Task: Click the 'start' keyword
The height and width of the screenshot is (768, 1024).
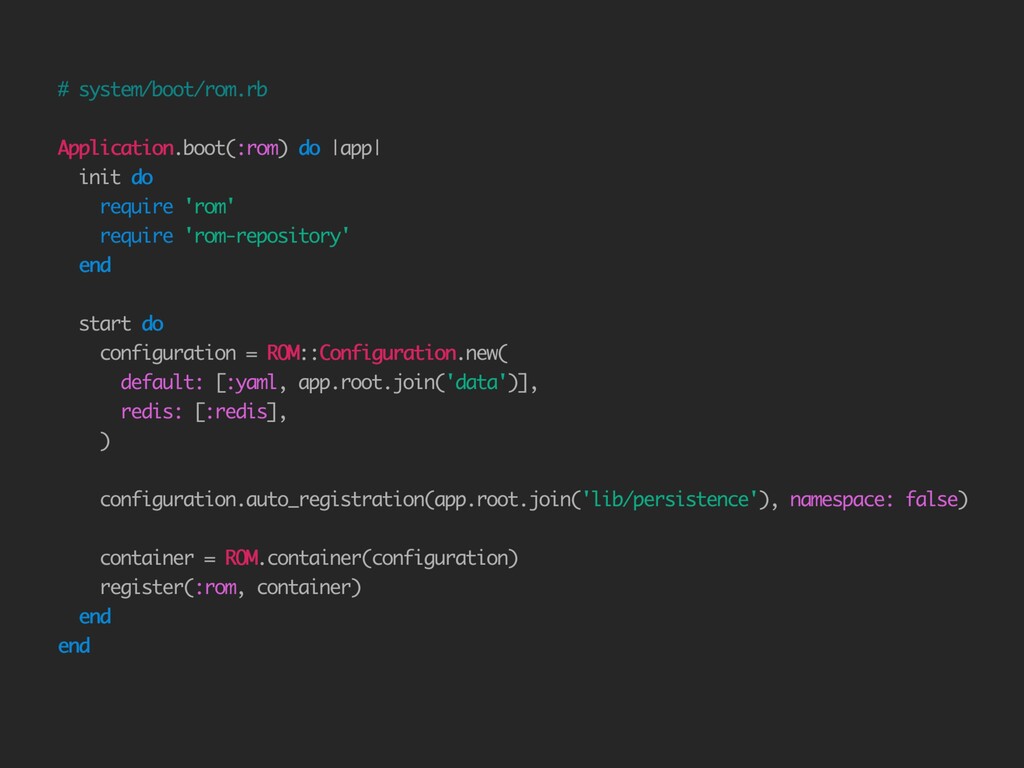Action: pos(104,323)
